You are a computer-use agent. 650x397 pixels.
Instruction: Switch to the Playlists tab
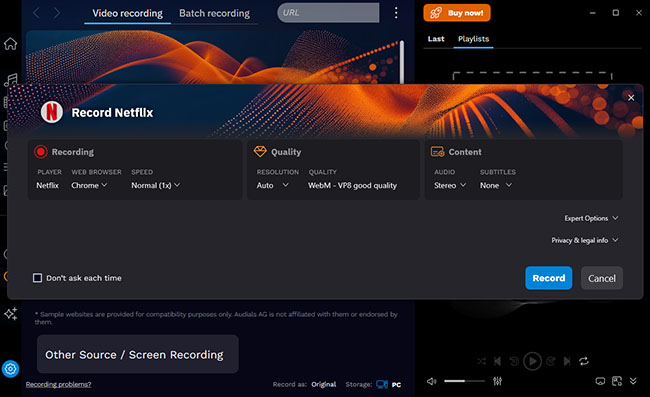pyautogui.click(x=473, y=39)
